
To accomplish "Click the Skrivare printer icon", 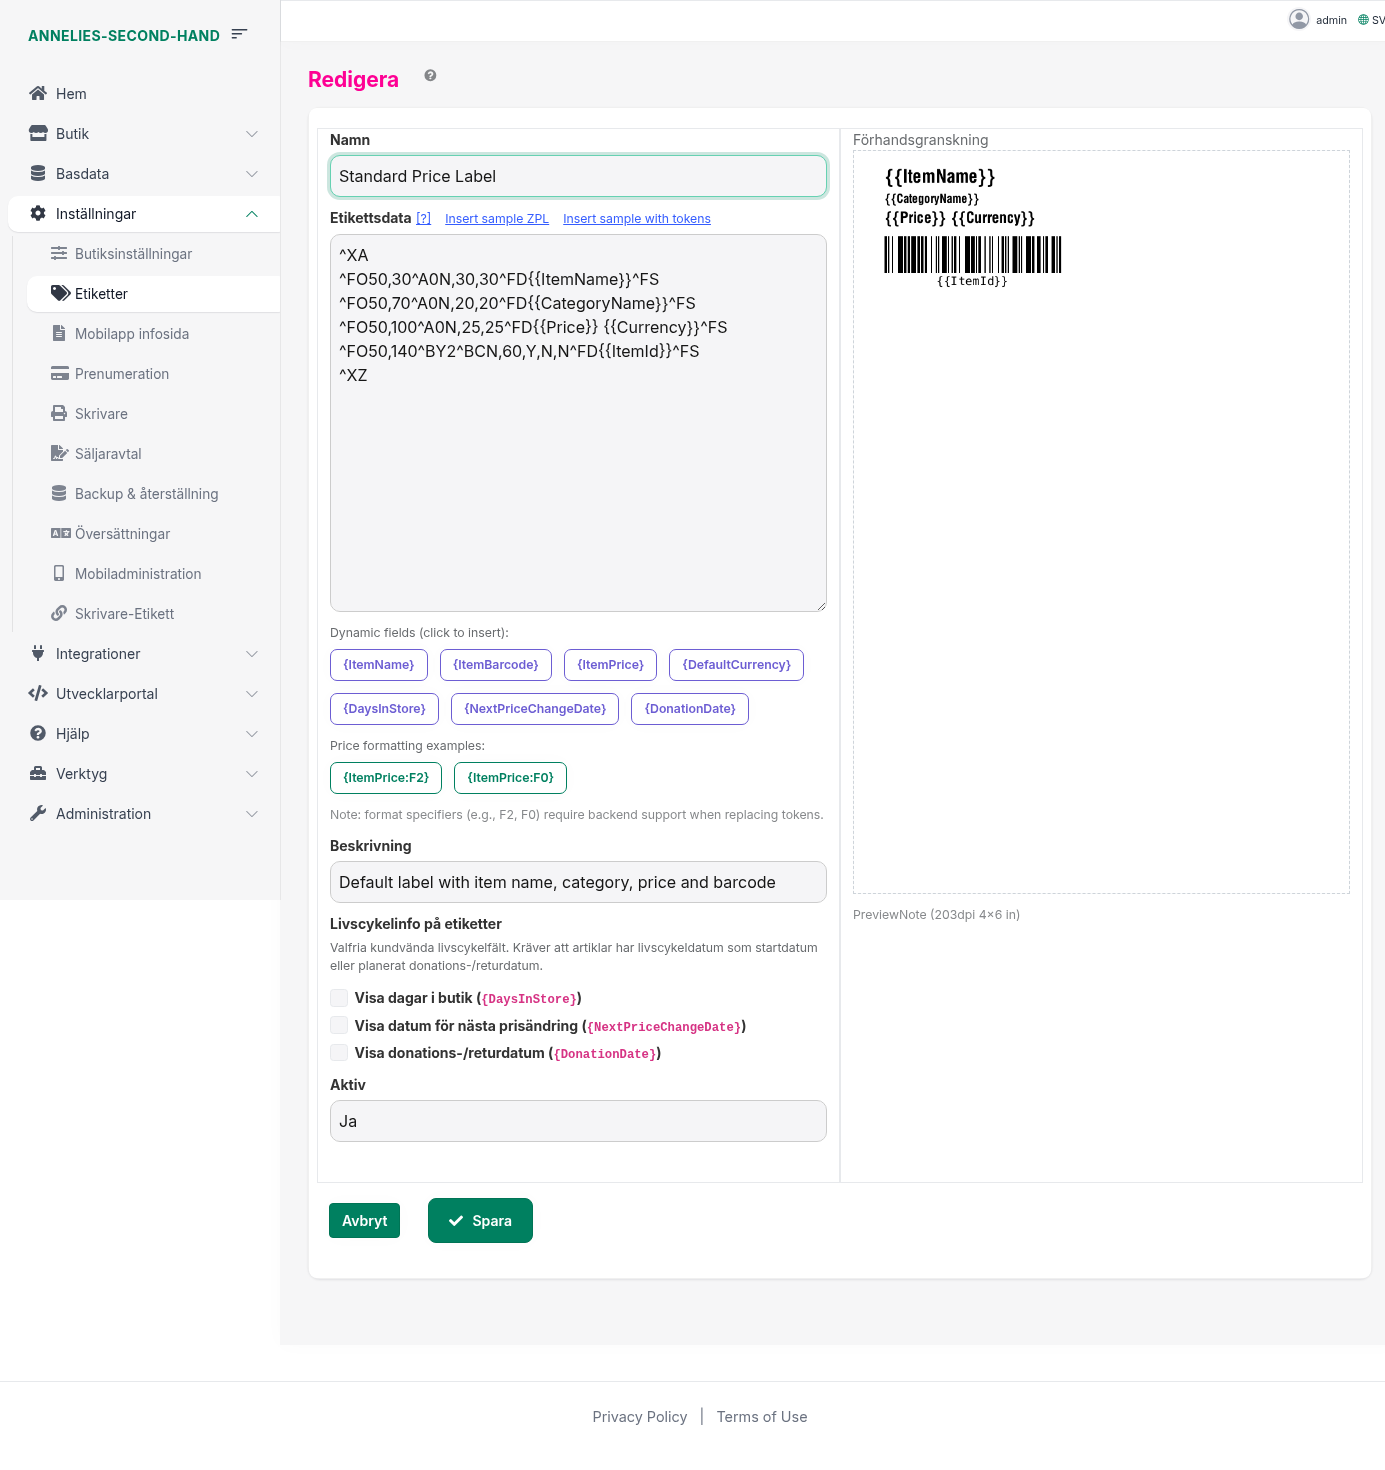I will click(59, 413).
